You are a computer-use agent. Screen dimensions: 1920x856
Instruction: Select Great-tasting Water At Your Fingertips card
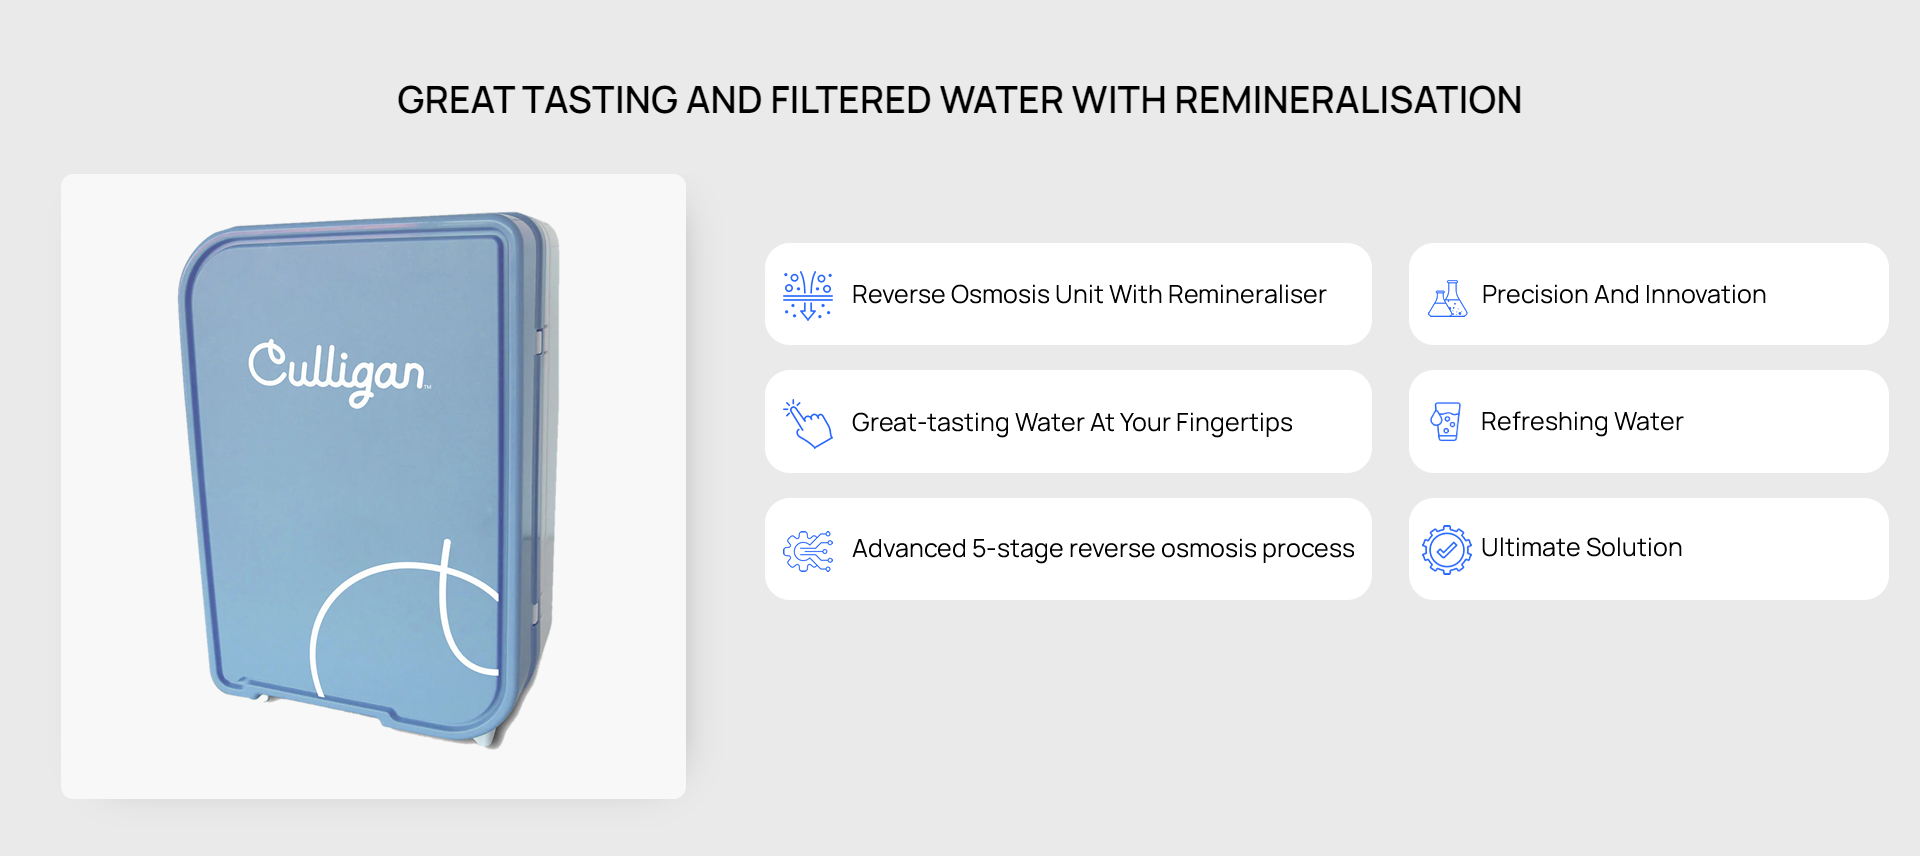coord(1068,422)
